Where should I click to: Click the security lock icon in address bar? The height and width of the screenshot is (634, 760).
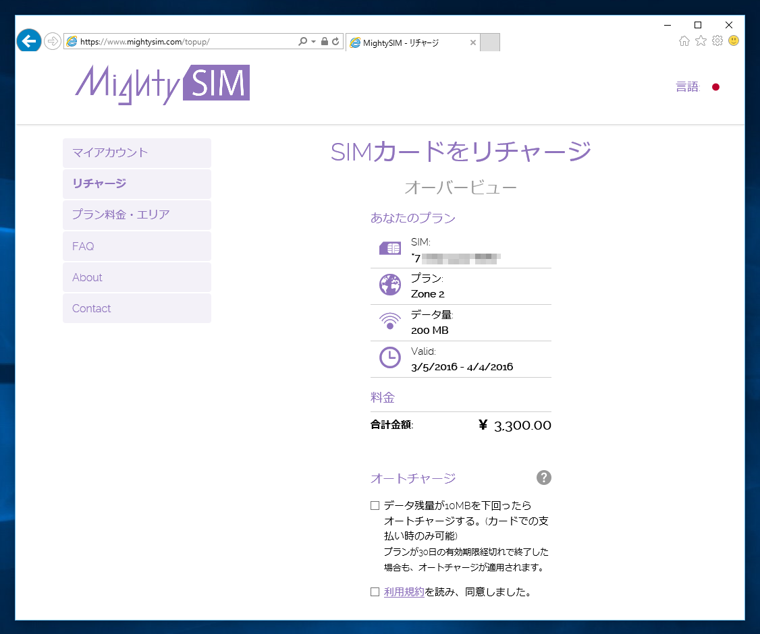click(x=324, y=41)
